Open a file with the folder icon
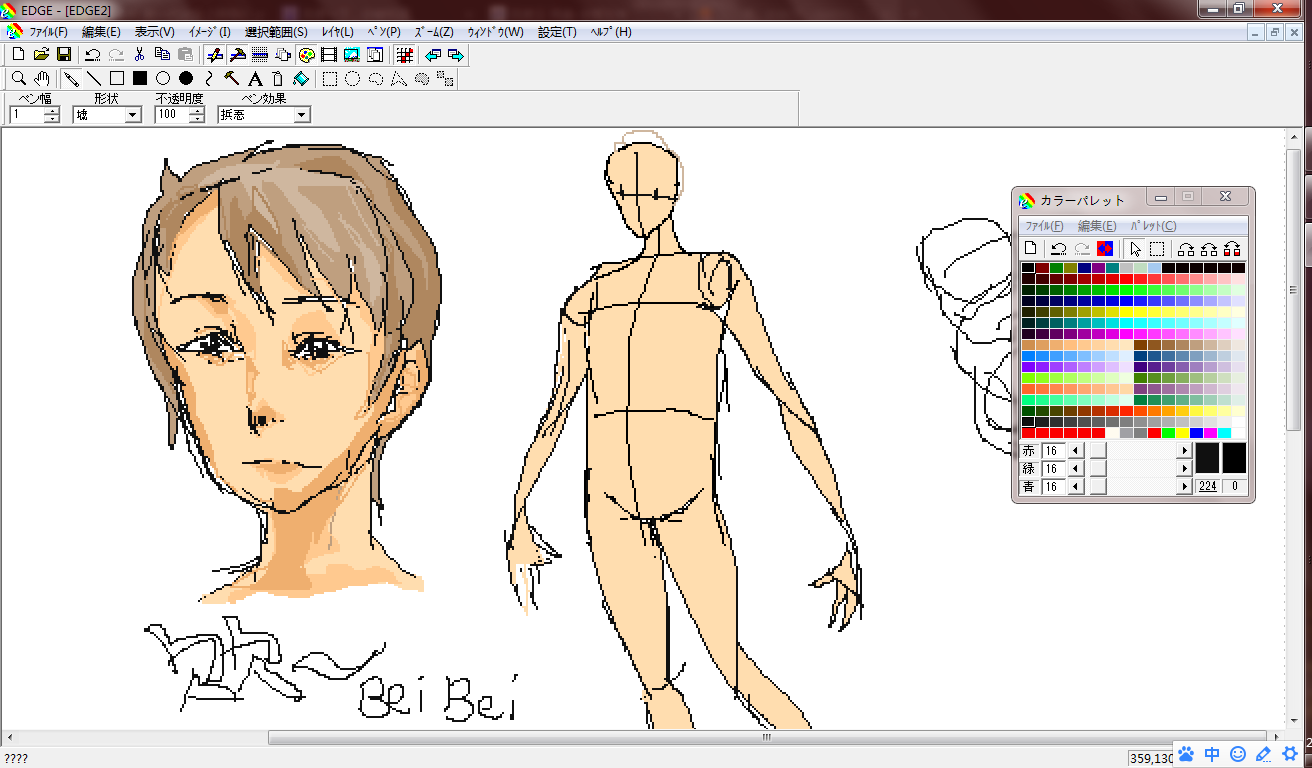Image resolution: width=1312 pixels, height=768 pixels. (41, 55)
